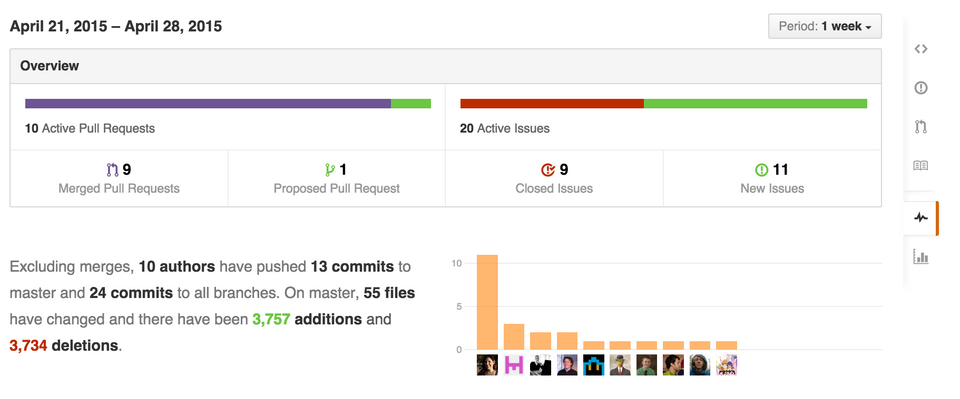Click the top contributor's avatar thumbnail

coord(487,365)
